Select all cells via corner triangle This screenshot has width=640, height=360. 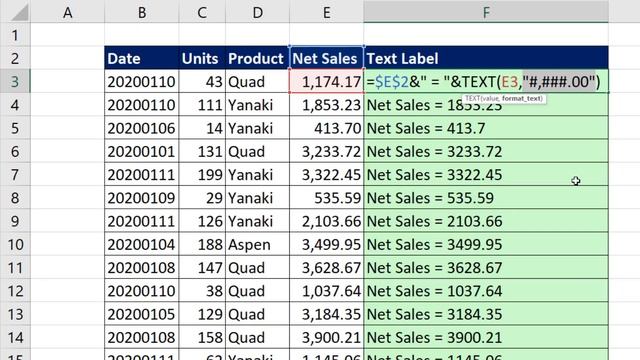[20, 12]
